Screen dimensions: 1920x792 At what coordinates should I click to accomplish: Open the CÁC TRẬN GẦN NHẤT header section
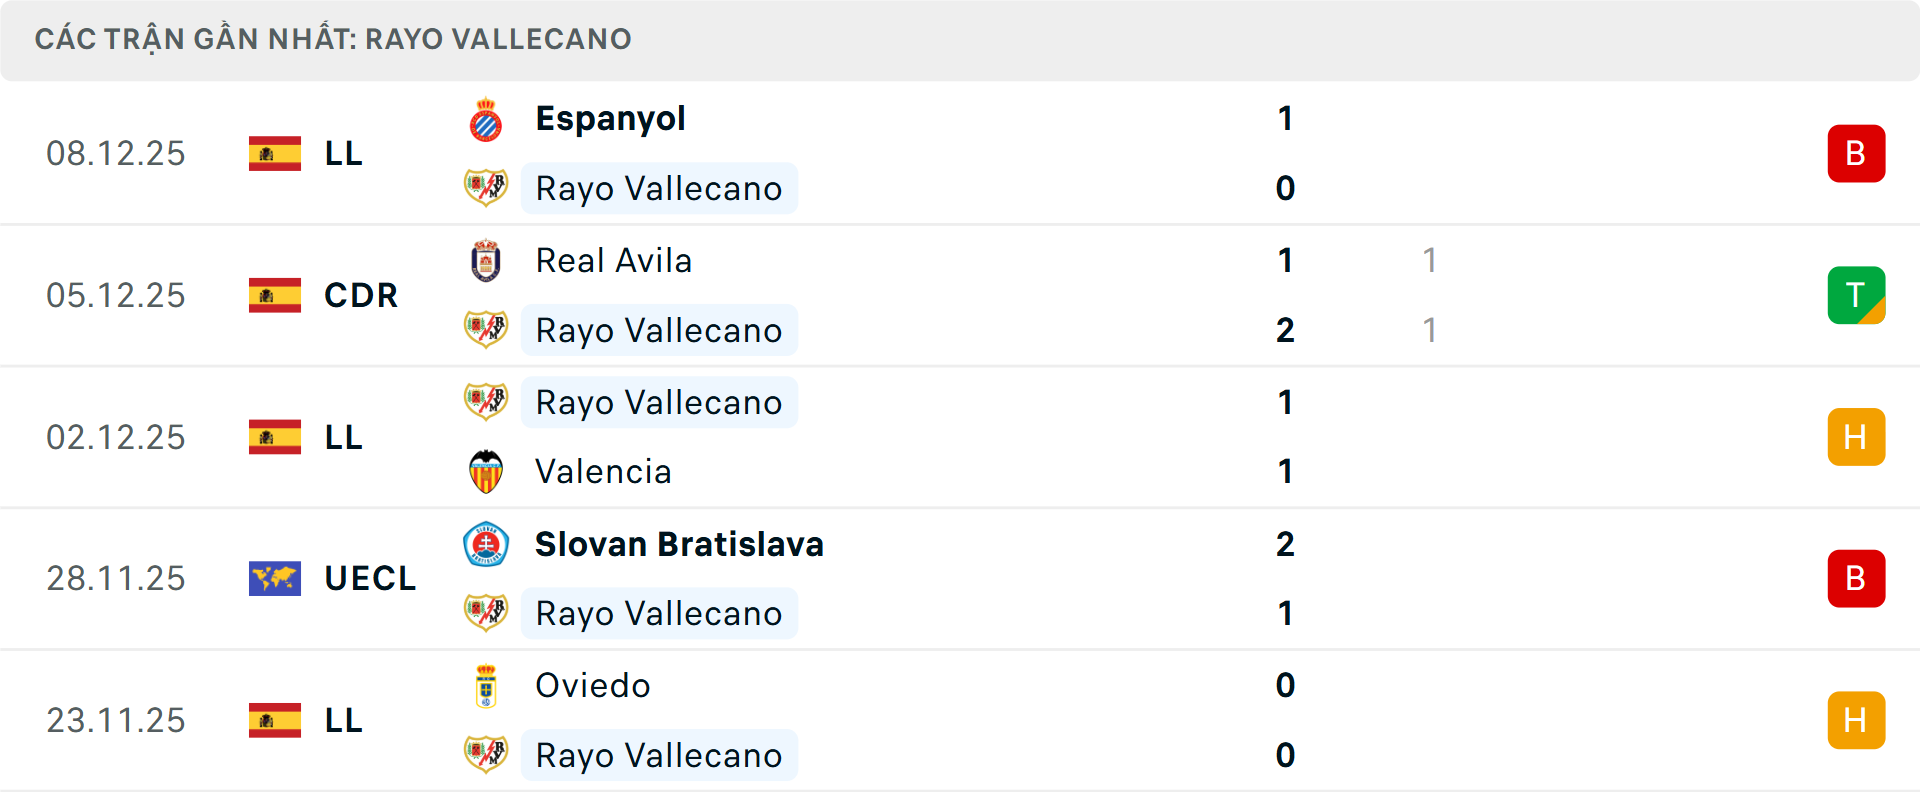pyautogui.click(x=334, y=39)
